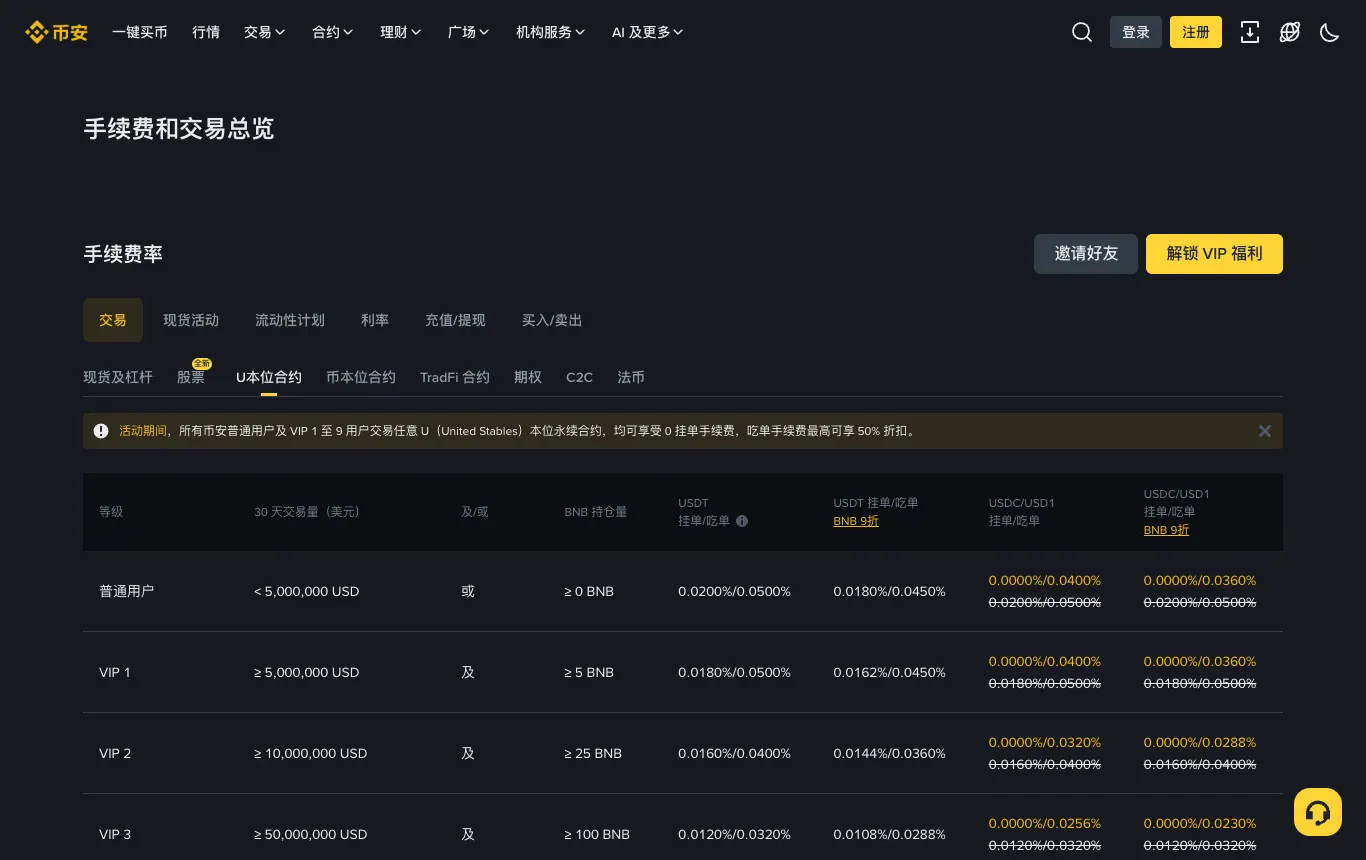Switch to the 利率 tab
1366x860 pixels.
(375, 320)
